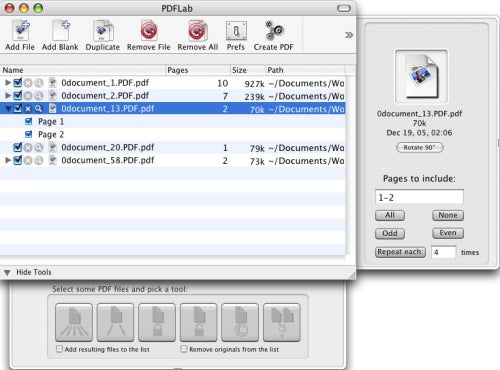
Task: Click the 'Repeat each:' button
Action: click(400, 252)
